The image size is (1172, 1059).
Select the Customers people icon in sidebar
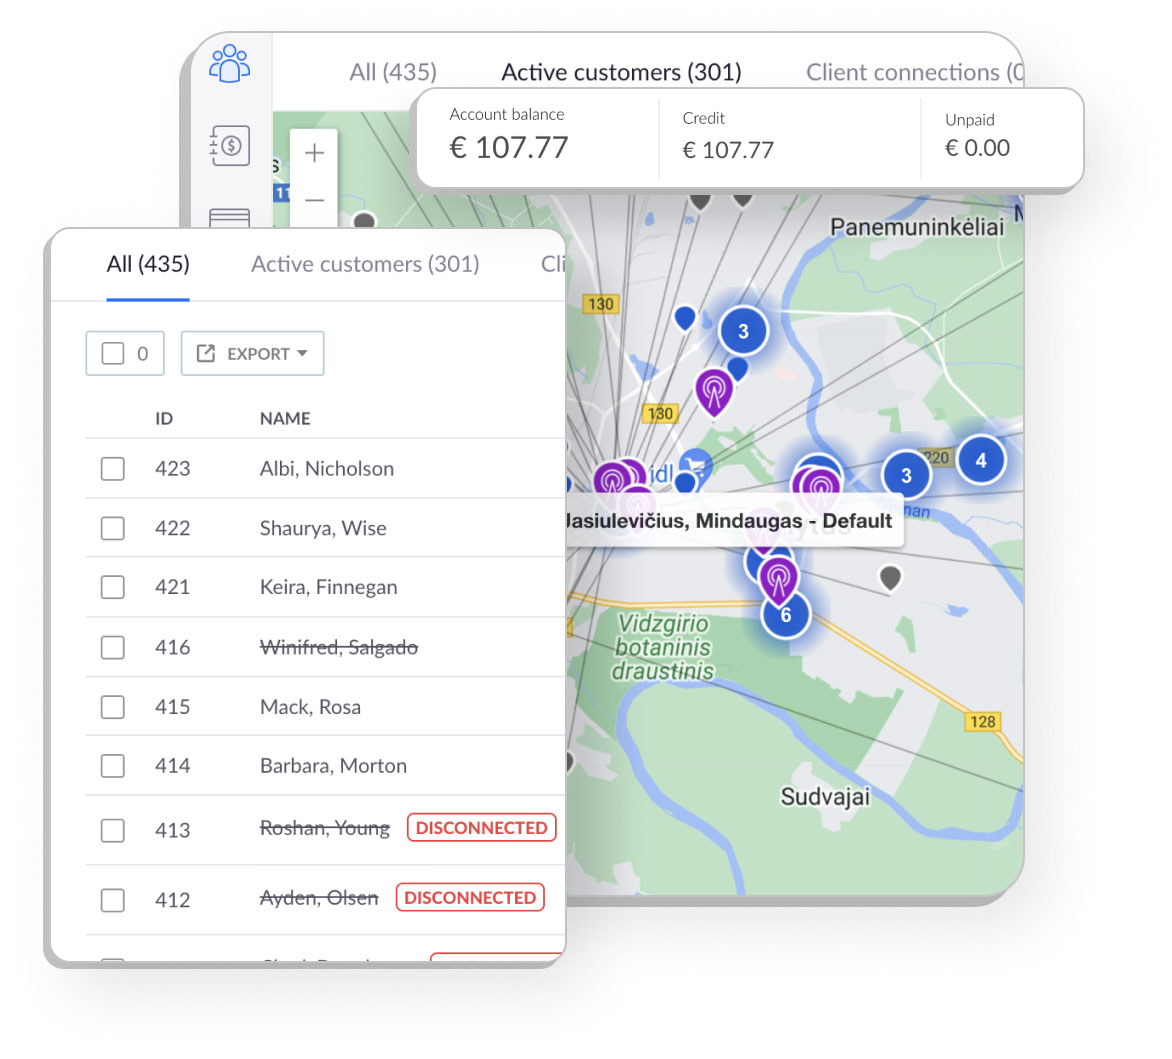[x=230, y=62]
